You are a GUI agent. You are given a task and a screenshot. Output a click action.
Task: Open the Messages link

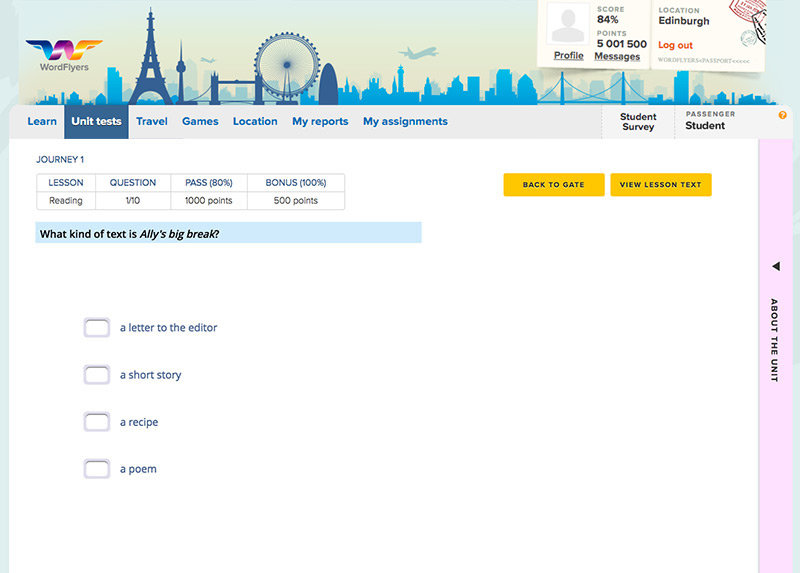[617, 57]
